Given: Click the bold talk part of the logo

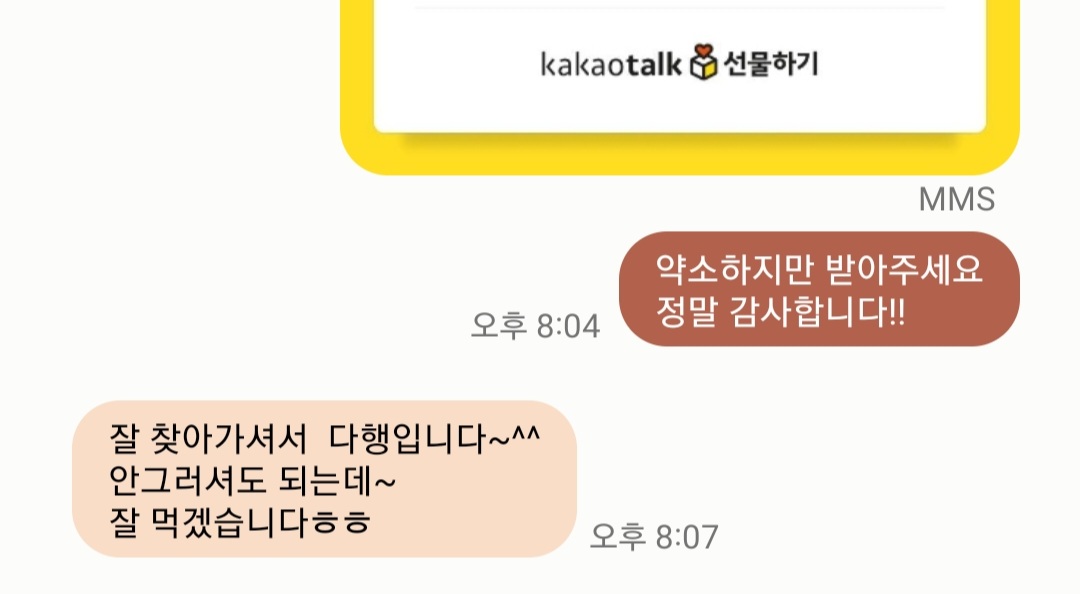Looking at the screenshot, I should coord(654,63).
